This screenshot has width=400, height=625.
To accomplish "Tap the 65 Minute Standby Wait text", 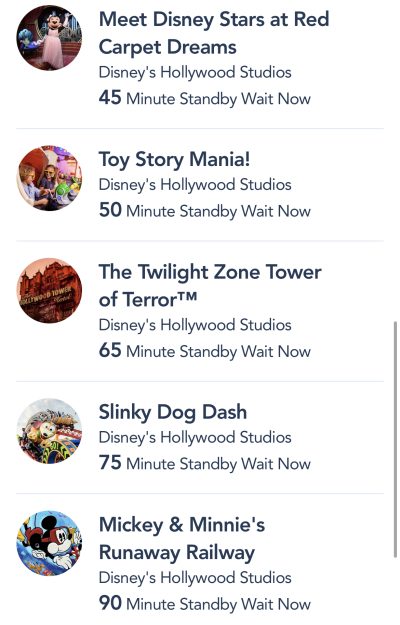I will pos(205,351).
